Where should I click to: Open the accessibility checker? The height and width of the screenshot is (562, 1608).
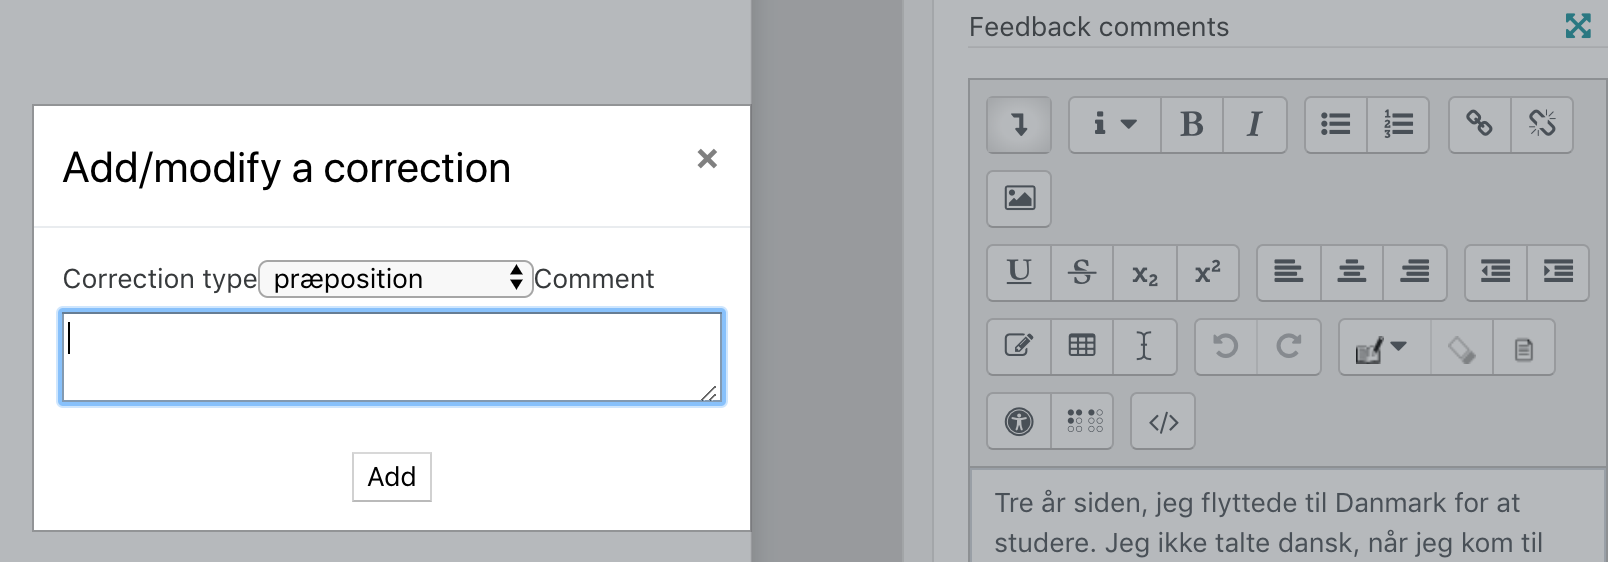(x=1019, y=422)
